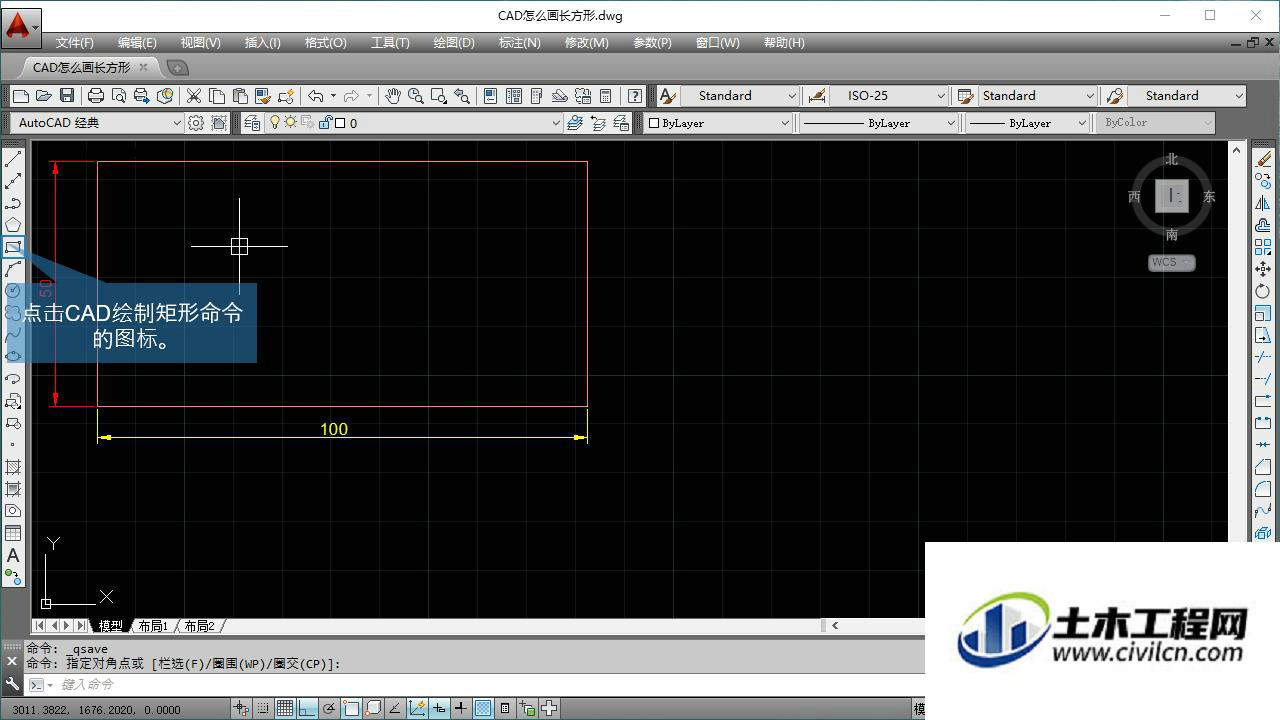This screenshot has height=720, width=1280.
Task: Click the layer 0 color swatch
Action: pos(340,123)
